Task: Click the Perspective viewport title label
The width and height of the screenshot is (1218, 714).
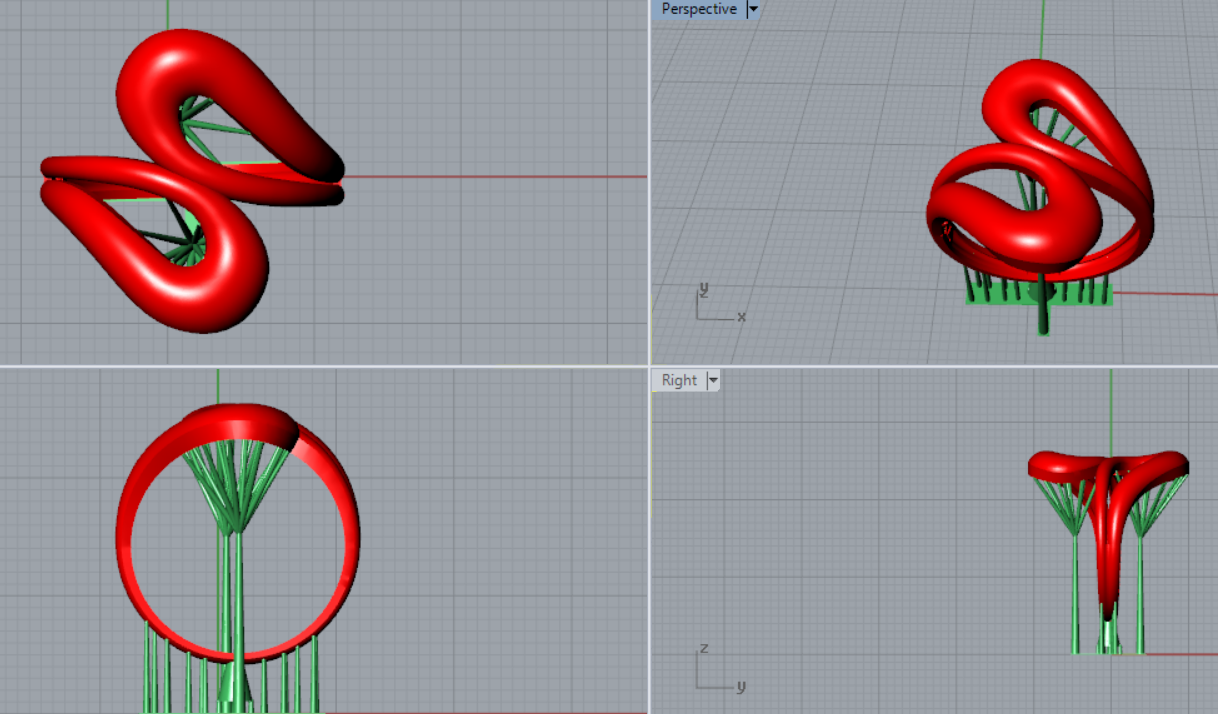Action: 698,9
